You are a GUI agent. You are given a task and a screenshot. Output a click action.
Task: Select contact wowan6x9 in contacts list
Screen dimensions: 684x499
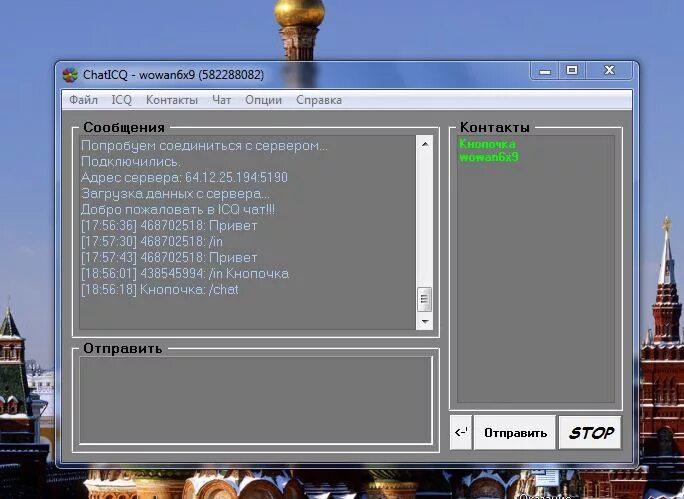(489, 157)
